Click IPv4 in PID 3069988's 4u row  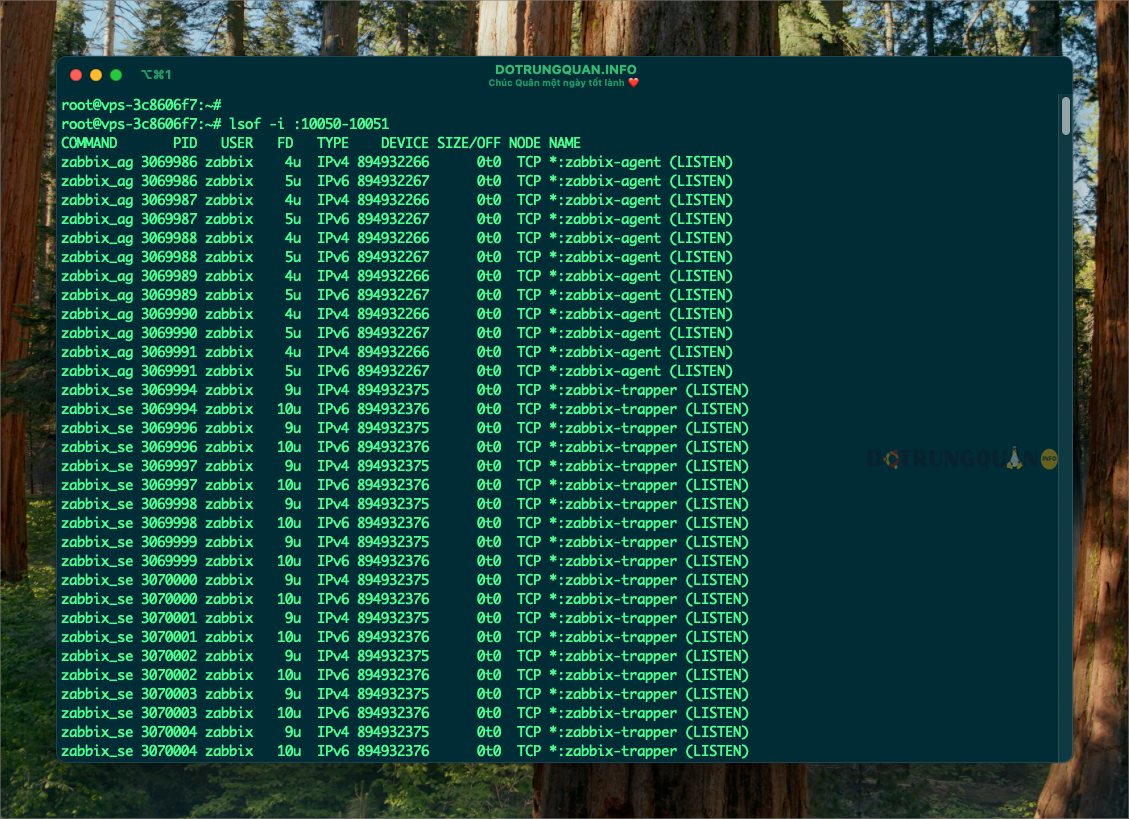pyautogui.click(x=333, y=238)
